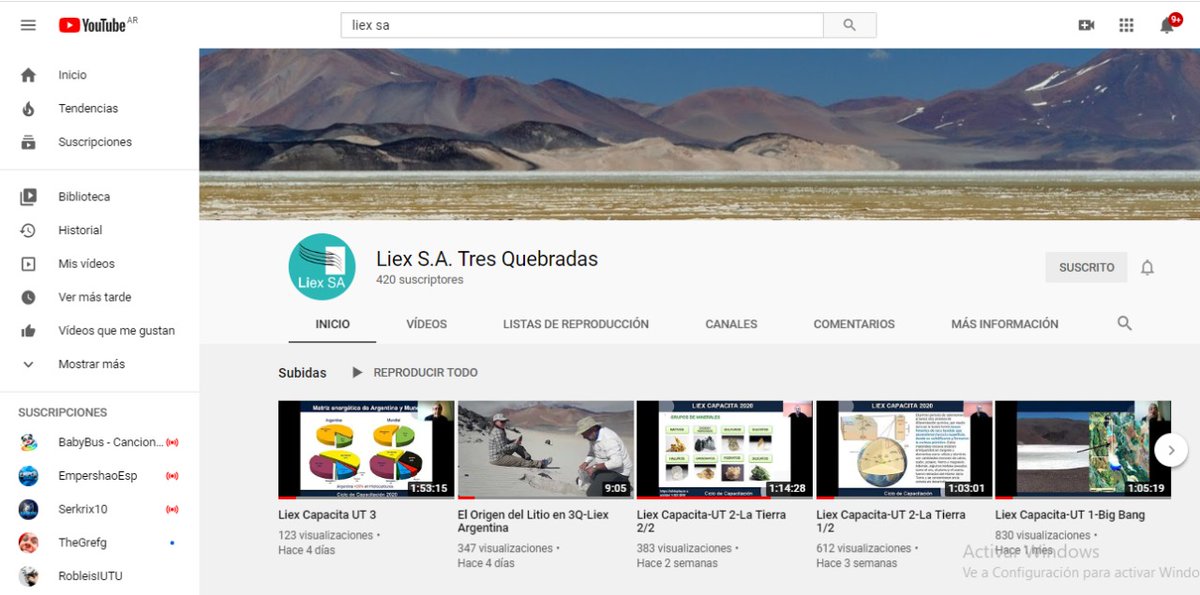Screen dimensions: 1200x595
Task: Expand Mostrar más in the sidebar
Action: (x=91, y=364)
